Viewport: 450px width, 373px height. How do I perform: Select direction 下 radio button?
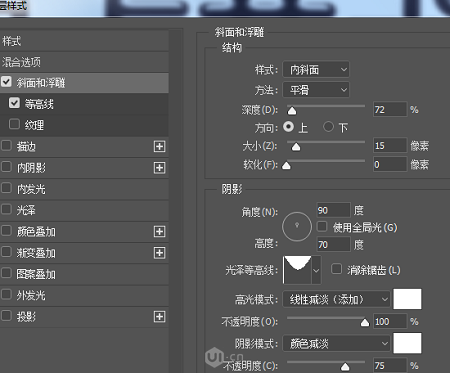click(328, 127)
